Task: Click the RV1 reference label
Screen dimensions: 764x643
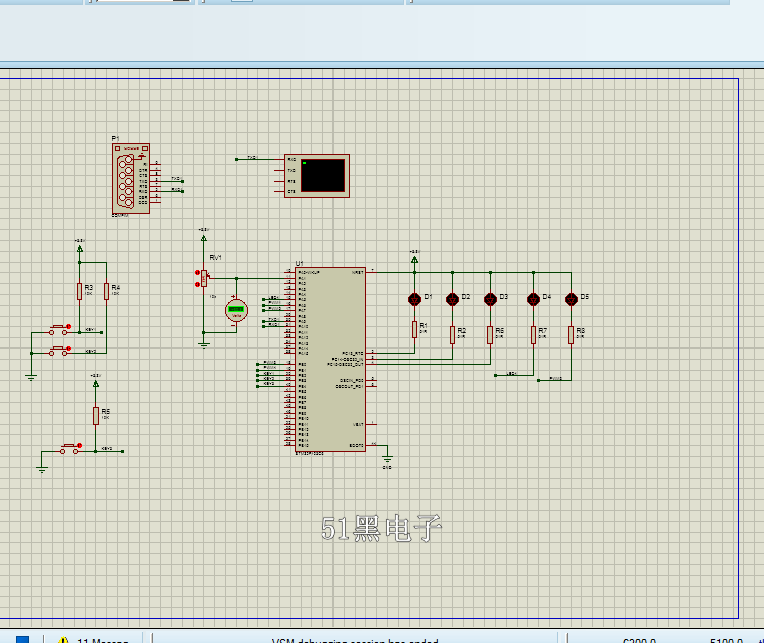Action: coord(215,257)
